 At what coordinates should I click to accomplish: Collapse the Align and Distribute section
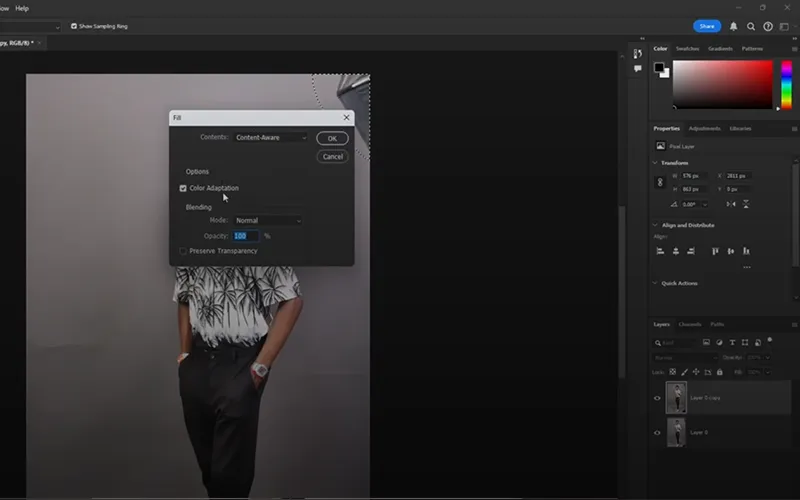pyautogui.click(x=655, y=225)
